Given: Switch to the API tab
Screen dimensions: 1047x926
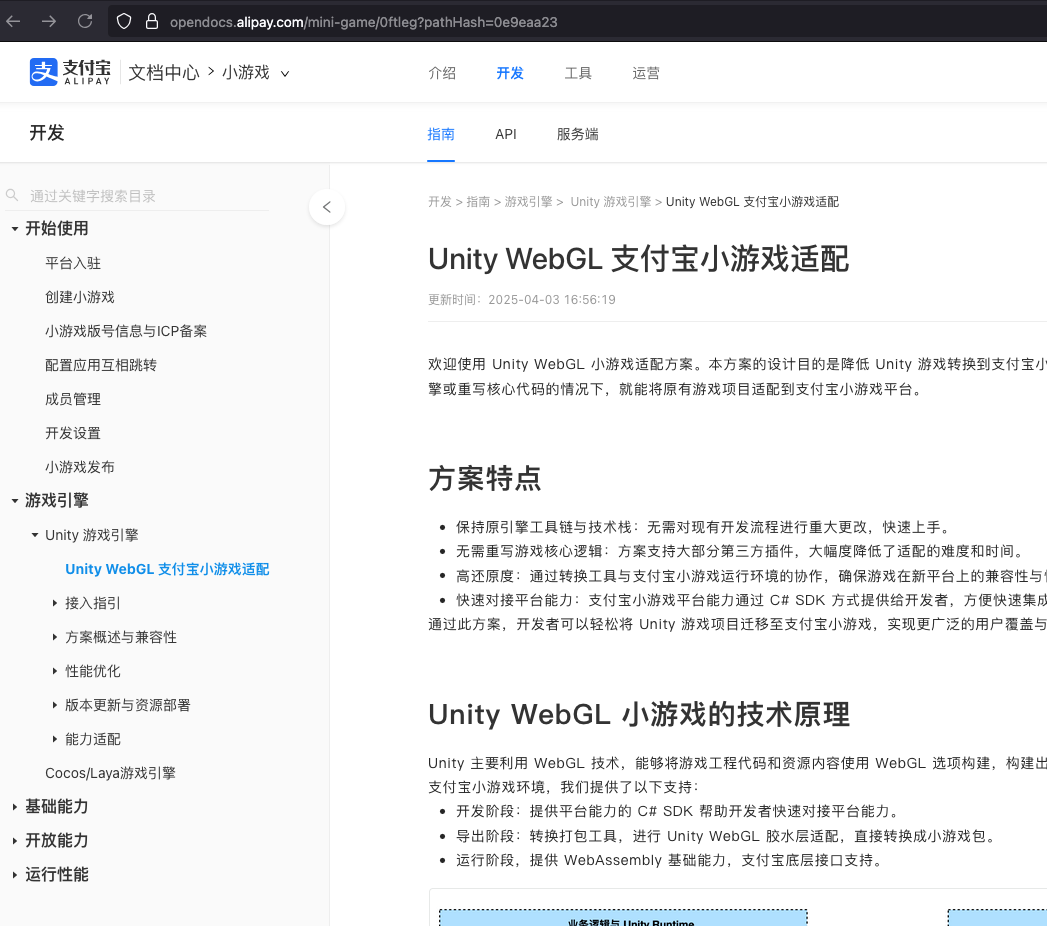Looking at the screenshot, I should pyautogui.click(x=505, y=134).
